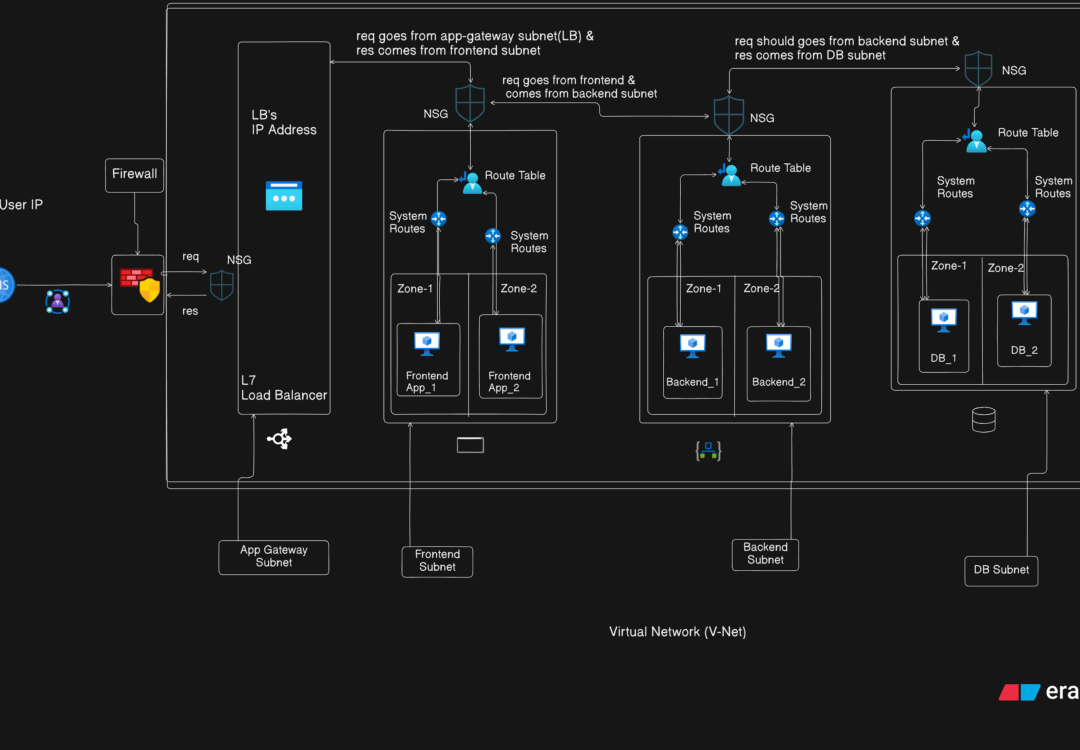
Task: Select the Route Table icon in Backend subnet
Action: pyautogui.click(x=730, y=175)
